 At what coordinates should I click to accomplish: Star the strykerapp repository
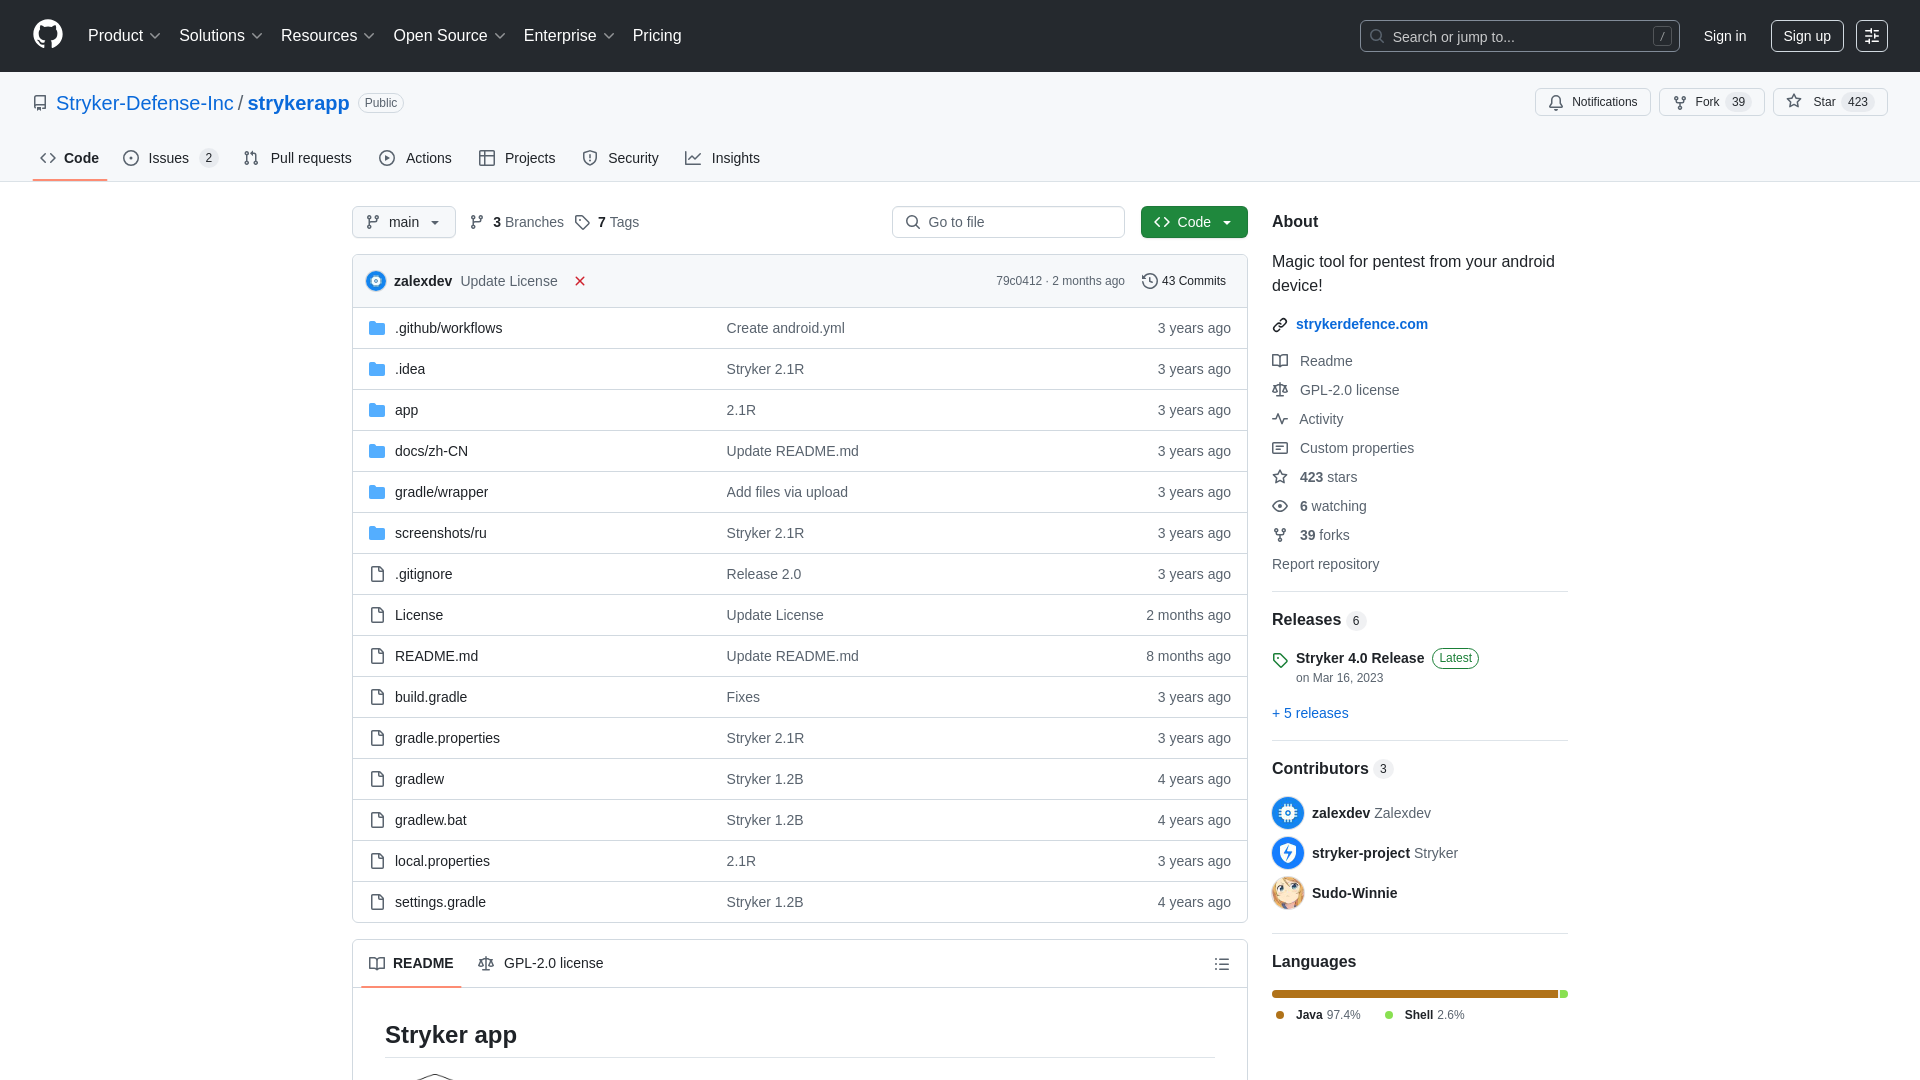pos(1830,102)
